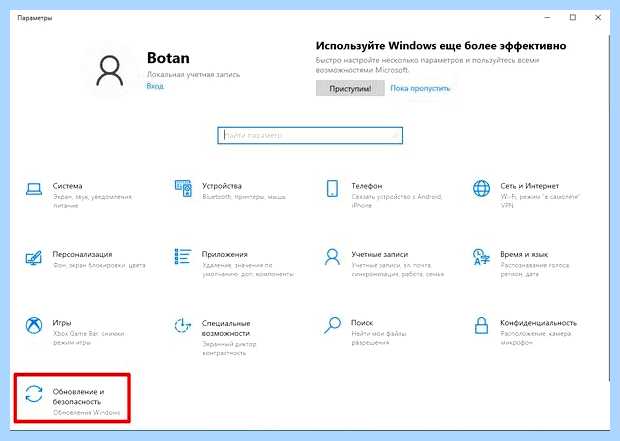Open the Обновление и безопасность arrows icon

34,394
